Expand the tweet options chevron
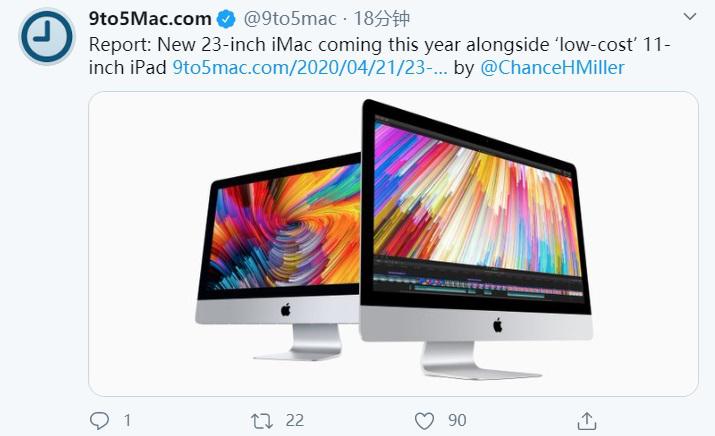Screen dimensions: 715x436 tap(690, 17)
